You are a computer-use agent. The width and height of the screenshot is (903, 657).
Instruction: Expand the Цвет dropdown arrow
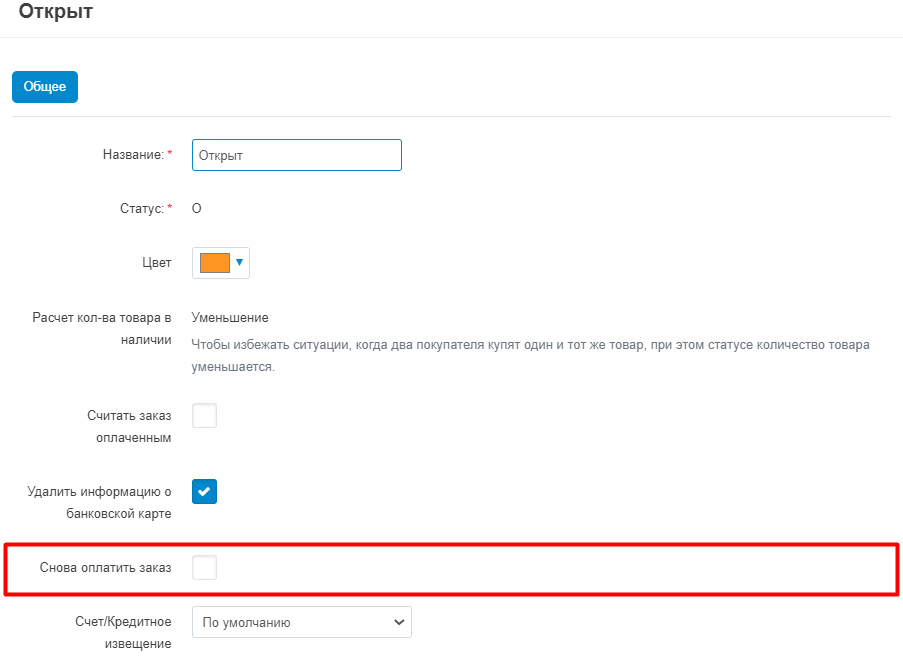click(240, 263)
